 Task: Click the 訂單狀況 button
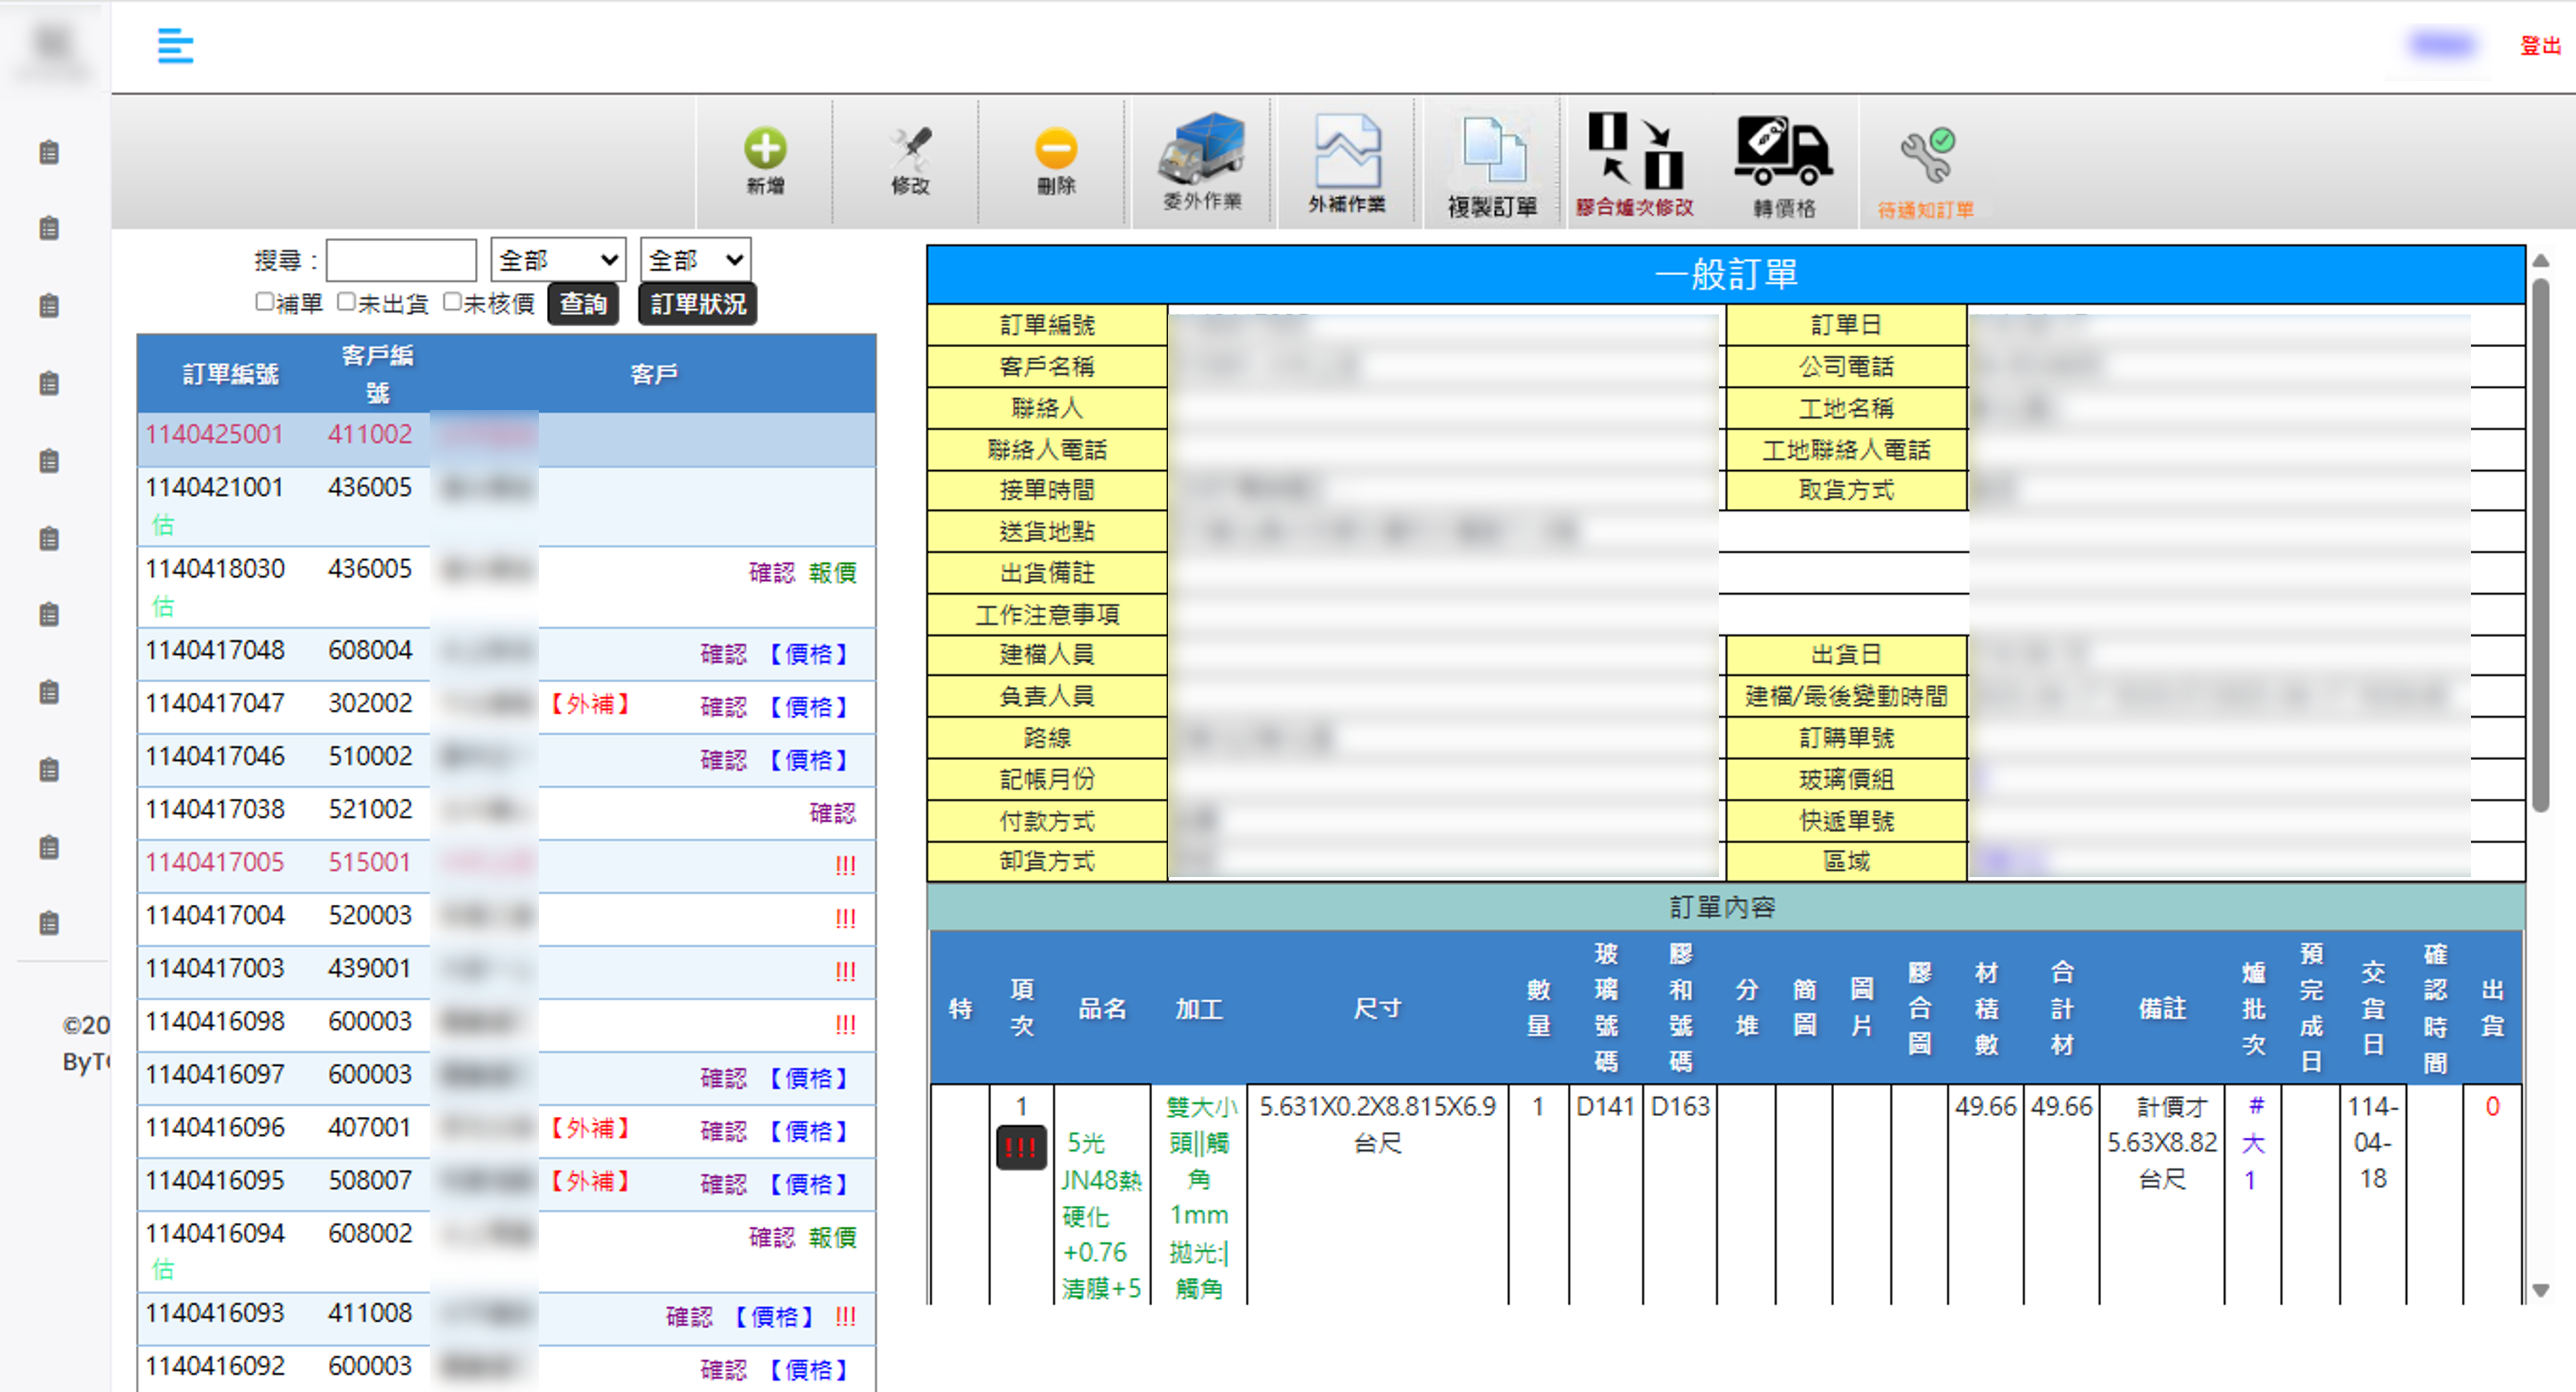(697, 304)
